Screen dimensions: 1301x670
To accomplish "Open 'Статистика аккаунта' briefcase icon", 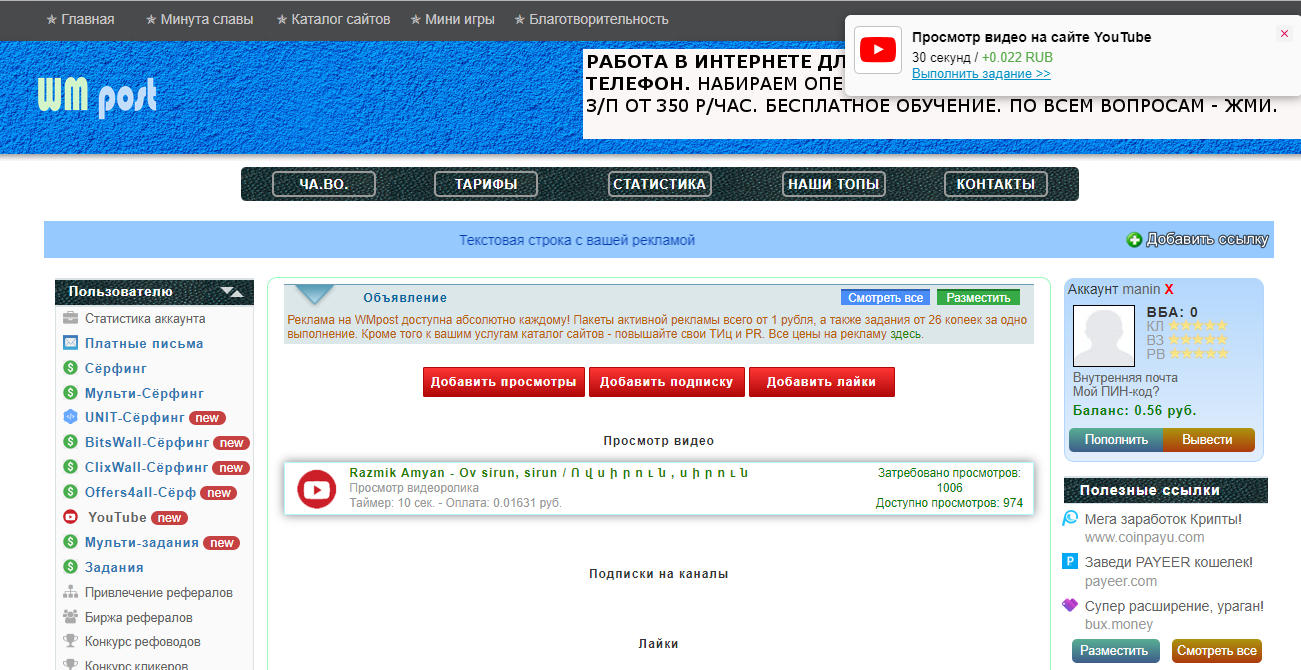I will [71, 319].
